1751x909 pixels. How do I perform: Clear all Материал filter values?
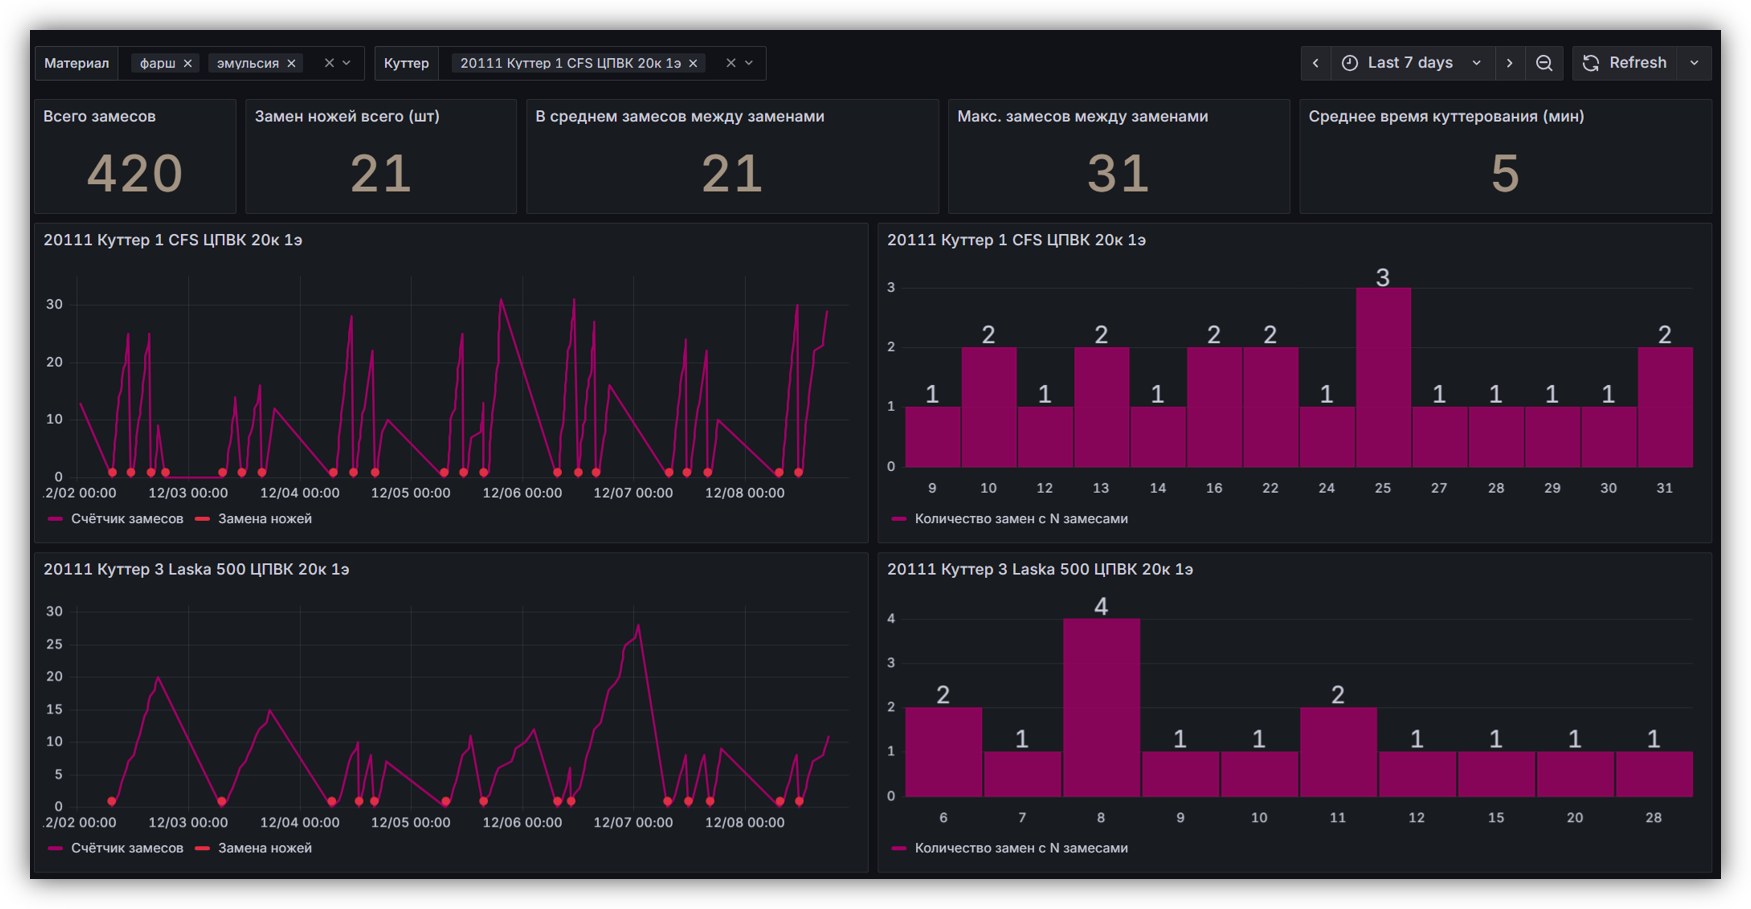click(329, 63)
